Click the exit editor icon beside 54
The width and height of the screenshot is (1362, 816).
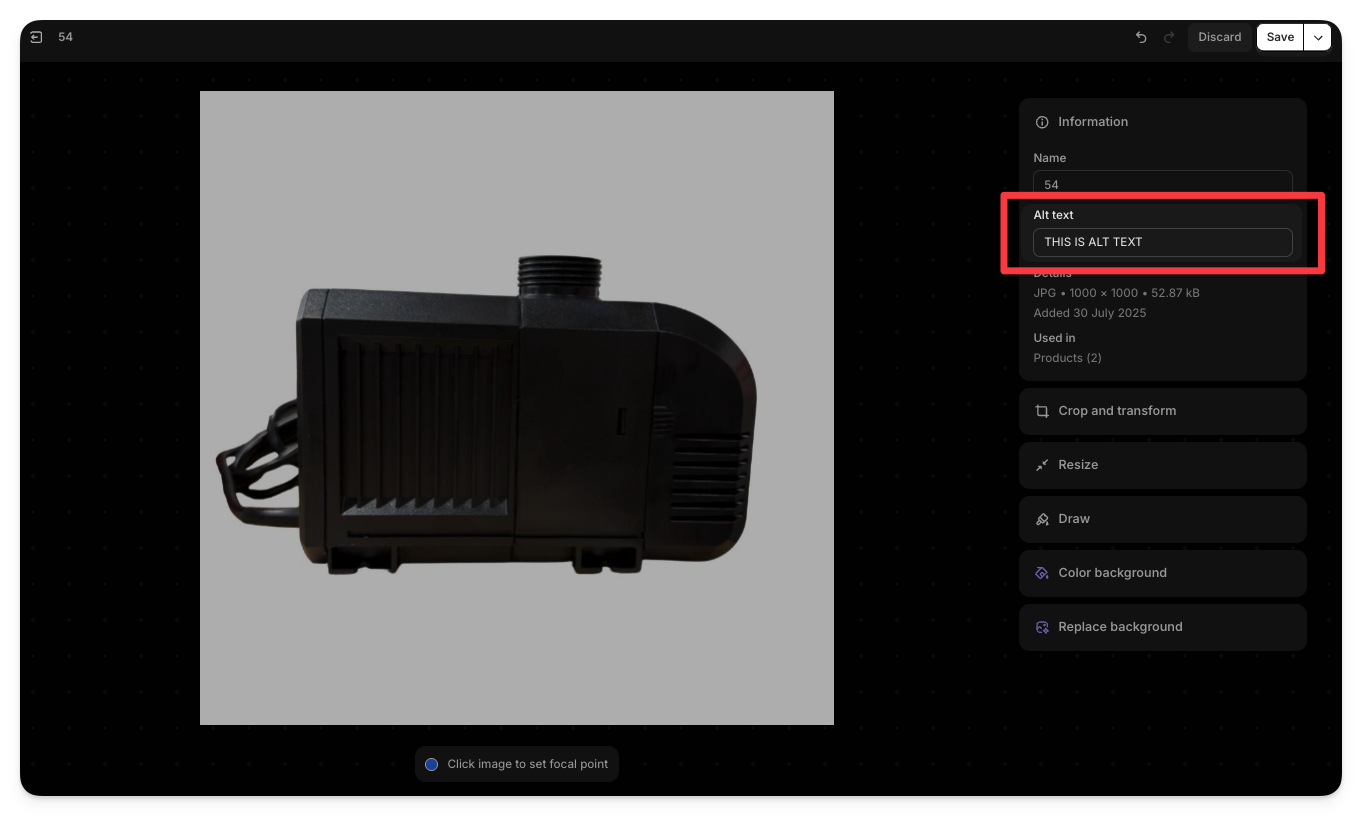(36, 37)
